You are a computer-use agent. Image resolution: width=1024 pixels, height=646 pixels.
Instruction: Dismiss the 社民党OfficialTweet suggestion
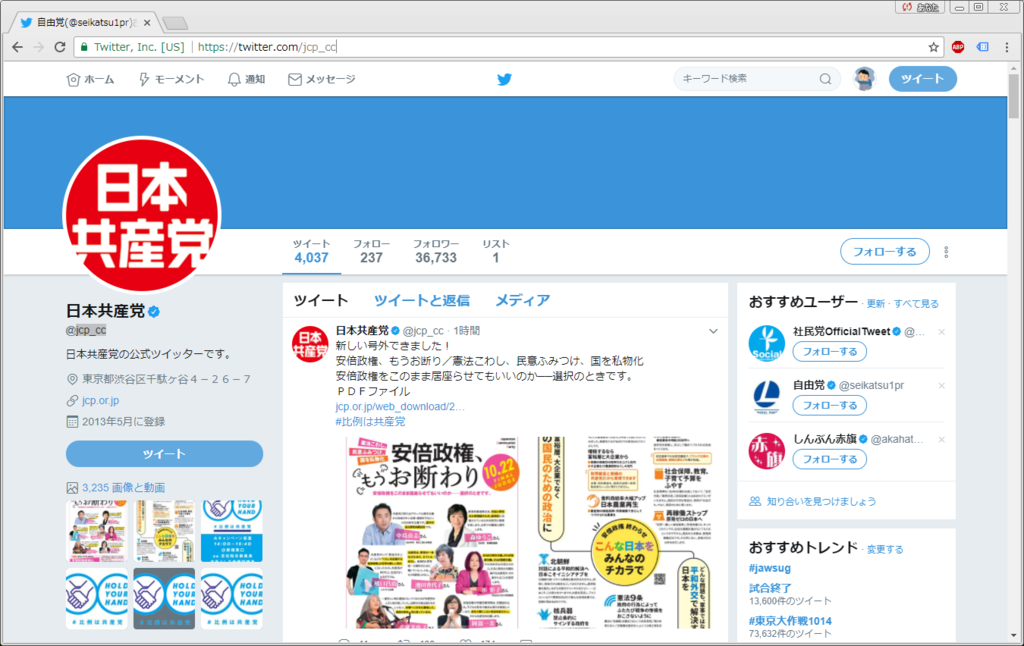pos(941,332)
